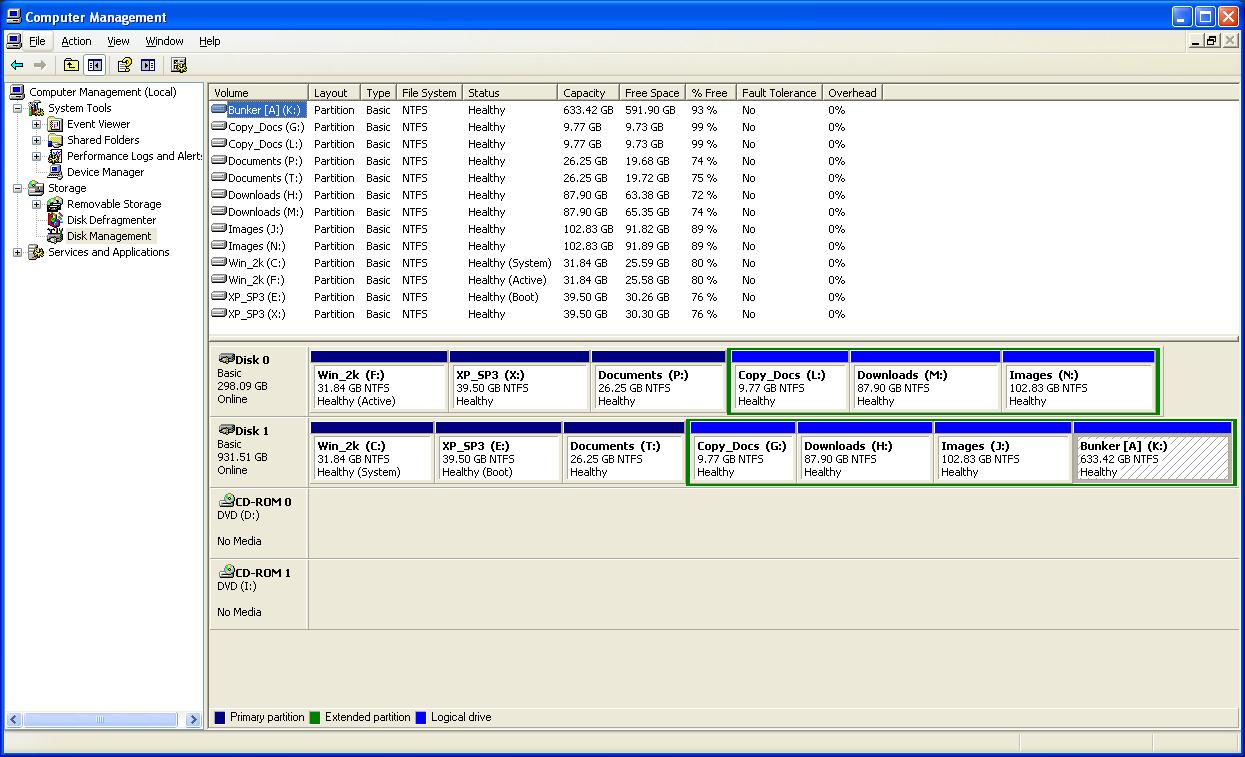Select the Win_2k (F:) partition on Disk 0
This screenshot has width=1245, height=757.
[379, 380]
